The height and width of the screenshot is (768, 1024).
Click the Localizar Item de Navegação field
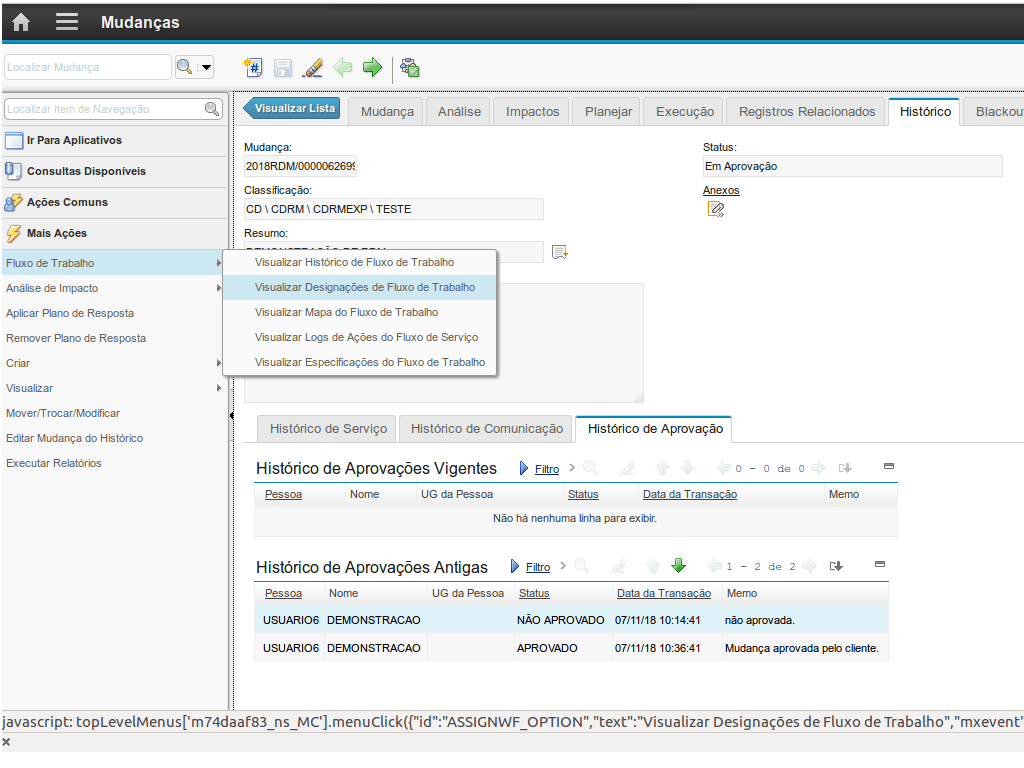point(104,109)
